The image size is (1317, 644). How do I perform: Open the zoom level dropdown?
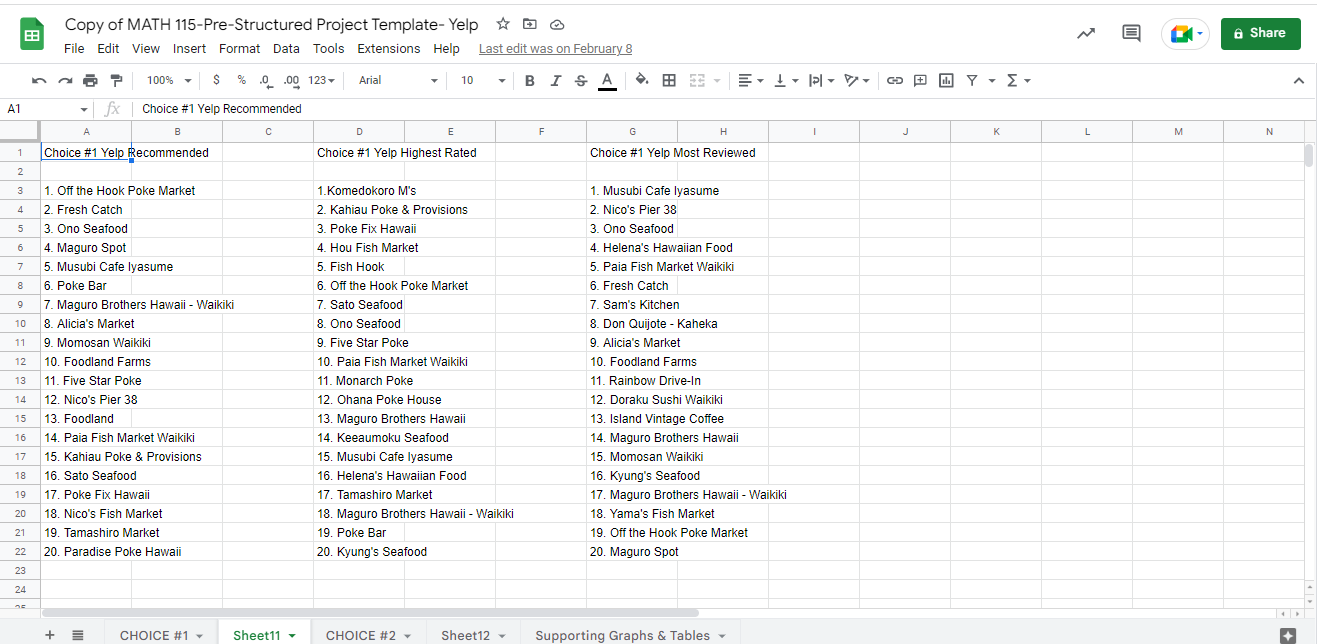point(167,80)
